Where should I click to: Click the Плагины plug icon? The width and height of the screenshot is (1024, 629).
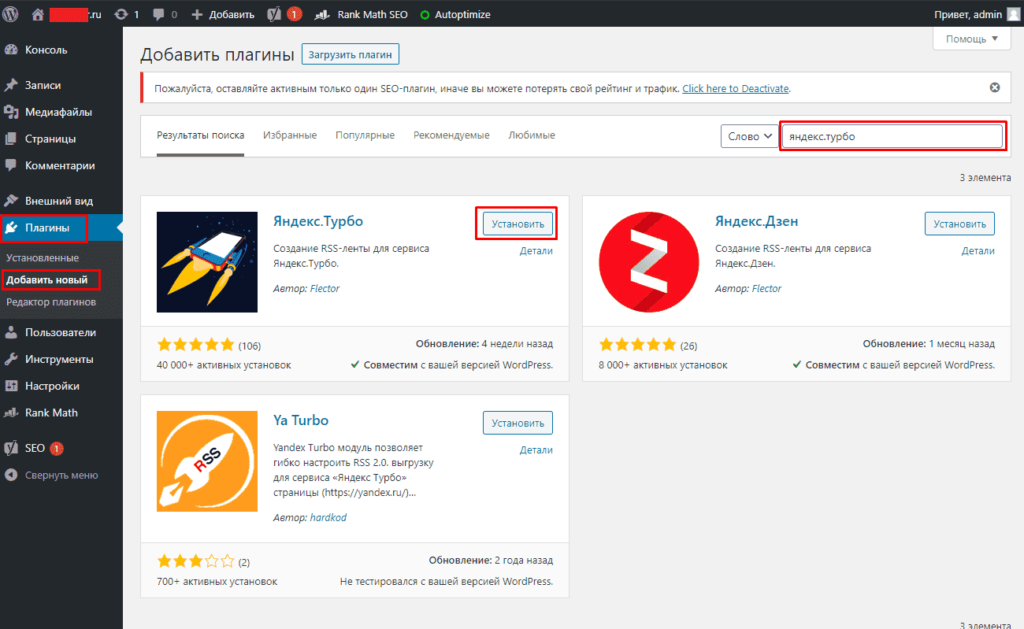point(11,227)
